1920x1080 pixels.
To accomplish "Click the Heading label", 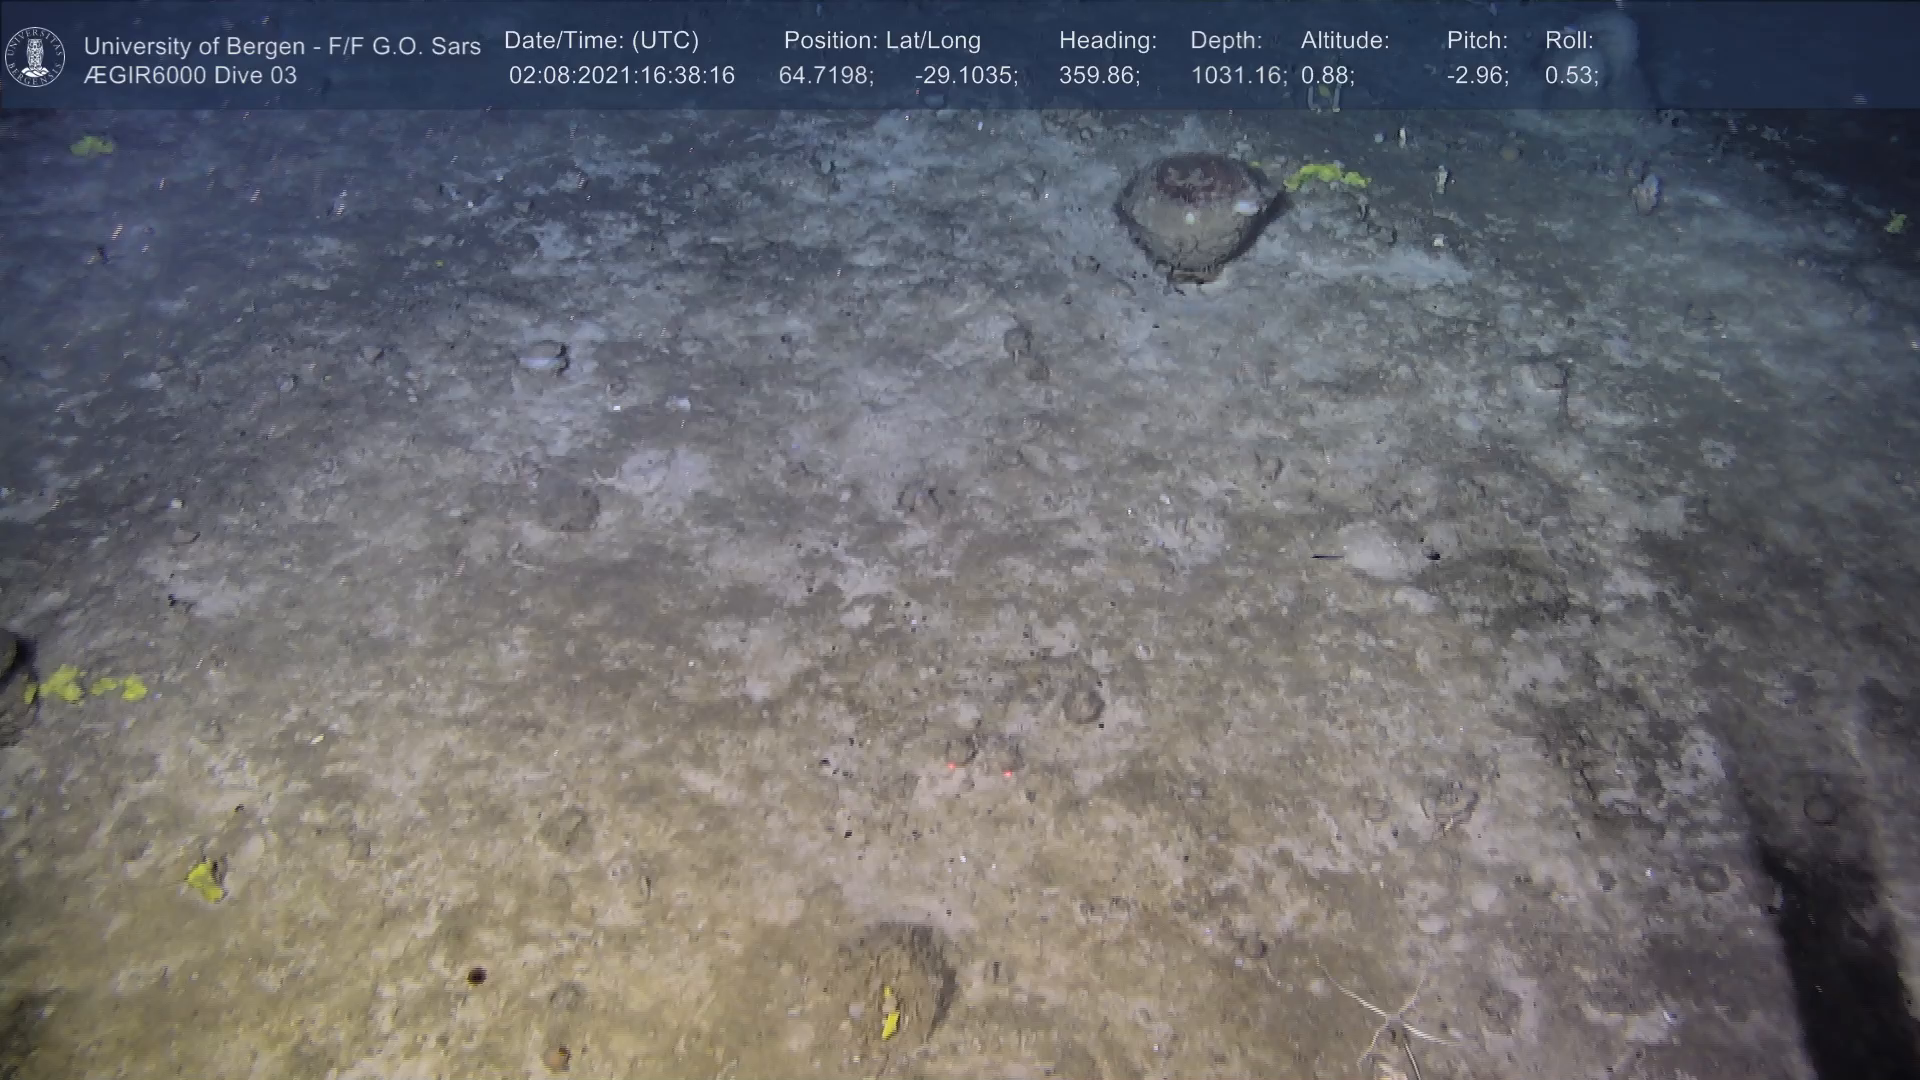I will coord(1107,41).
